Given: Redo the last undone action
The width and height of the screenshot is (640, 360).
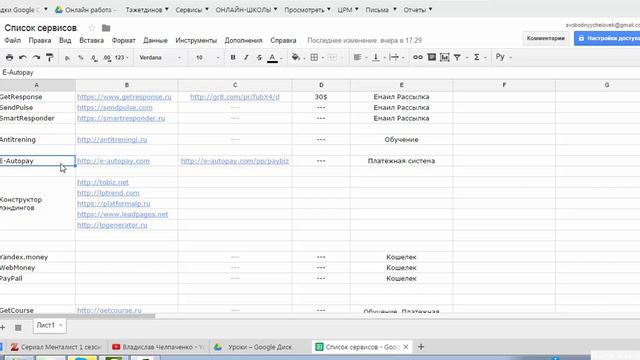Looking at the screenshot, I should click(36, 58).
